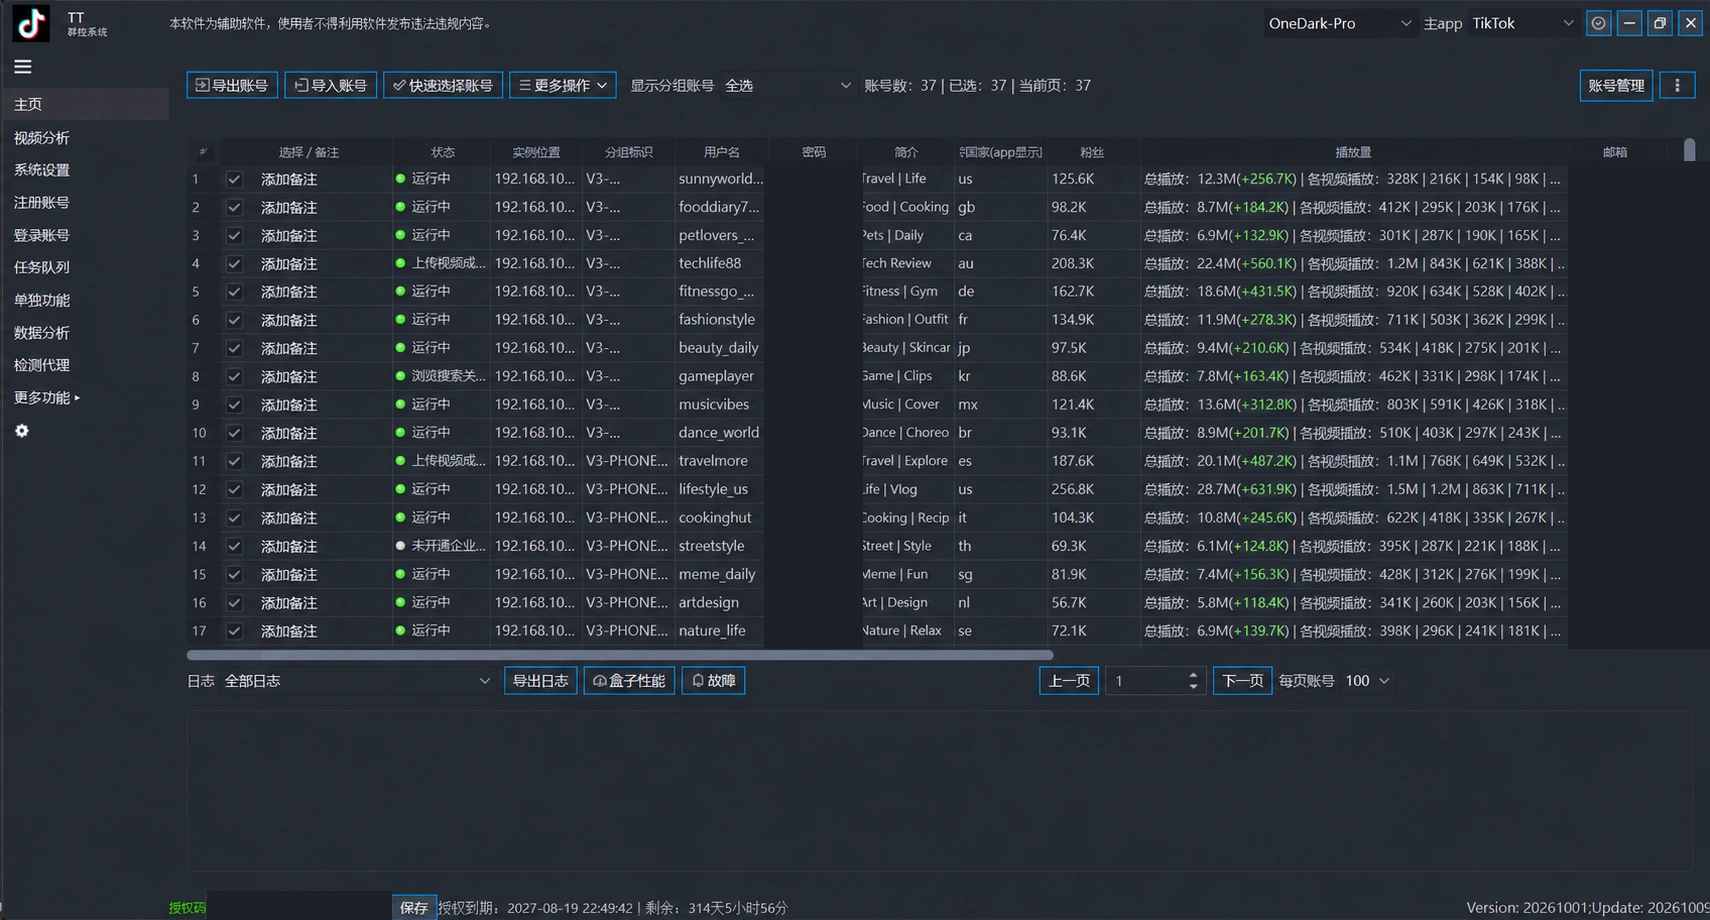
Task: Deselect the checkbox for row 14 streetstyle
Action: pyautogui.click(x=234, y=546)
